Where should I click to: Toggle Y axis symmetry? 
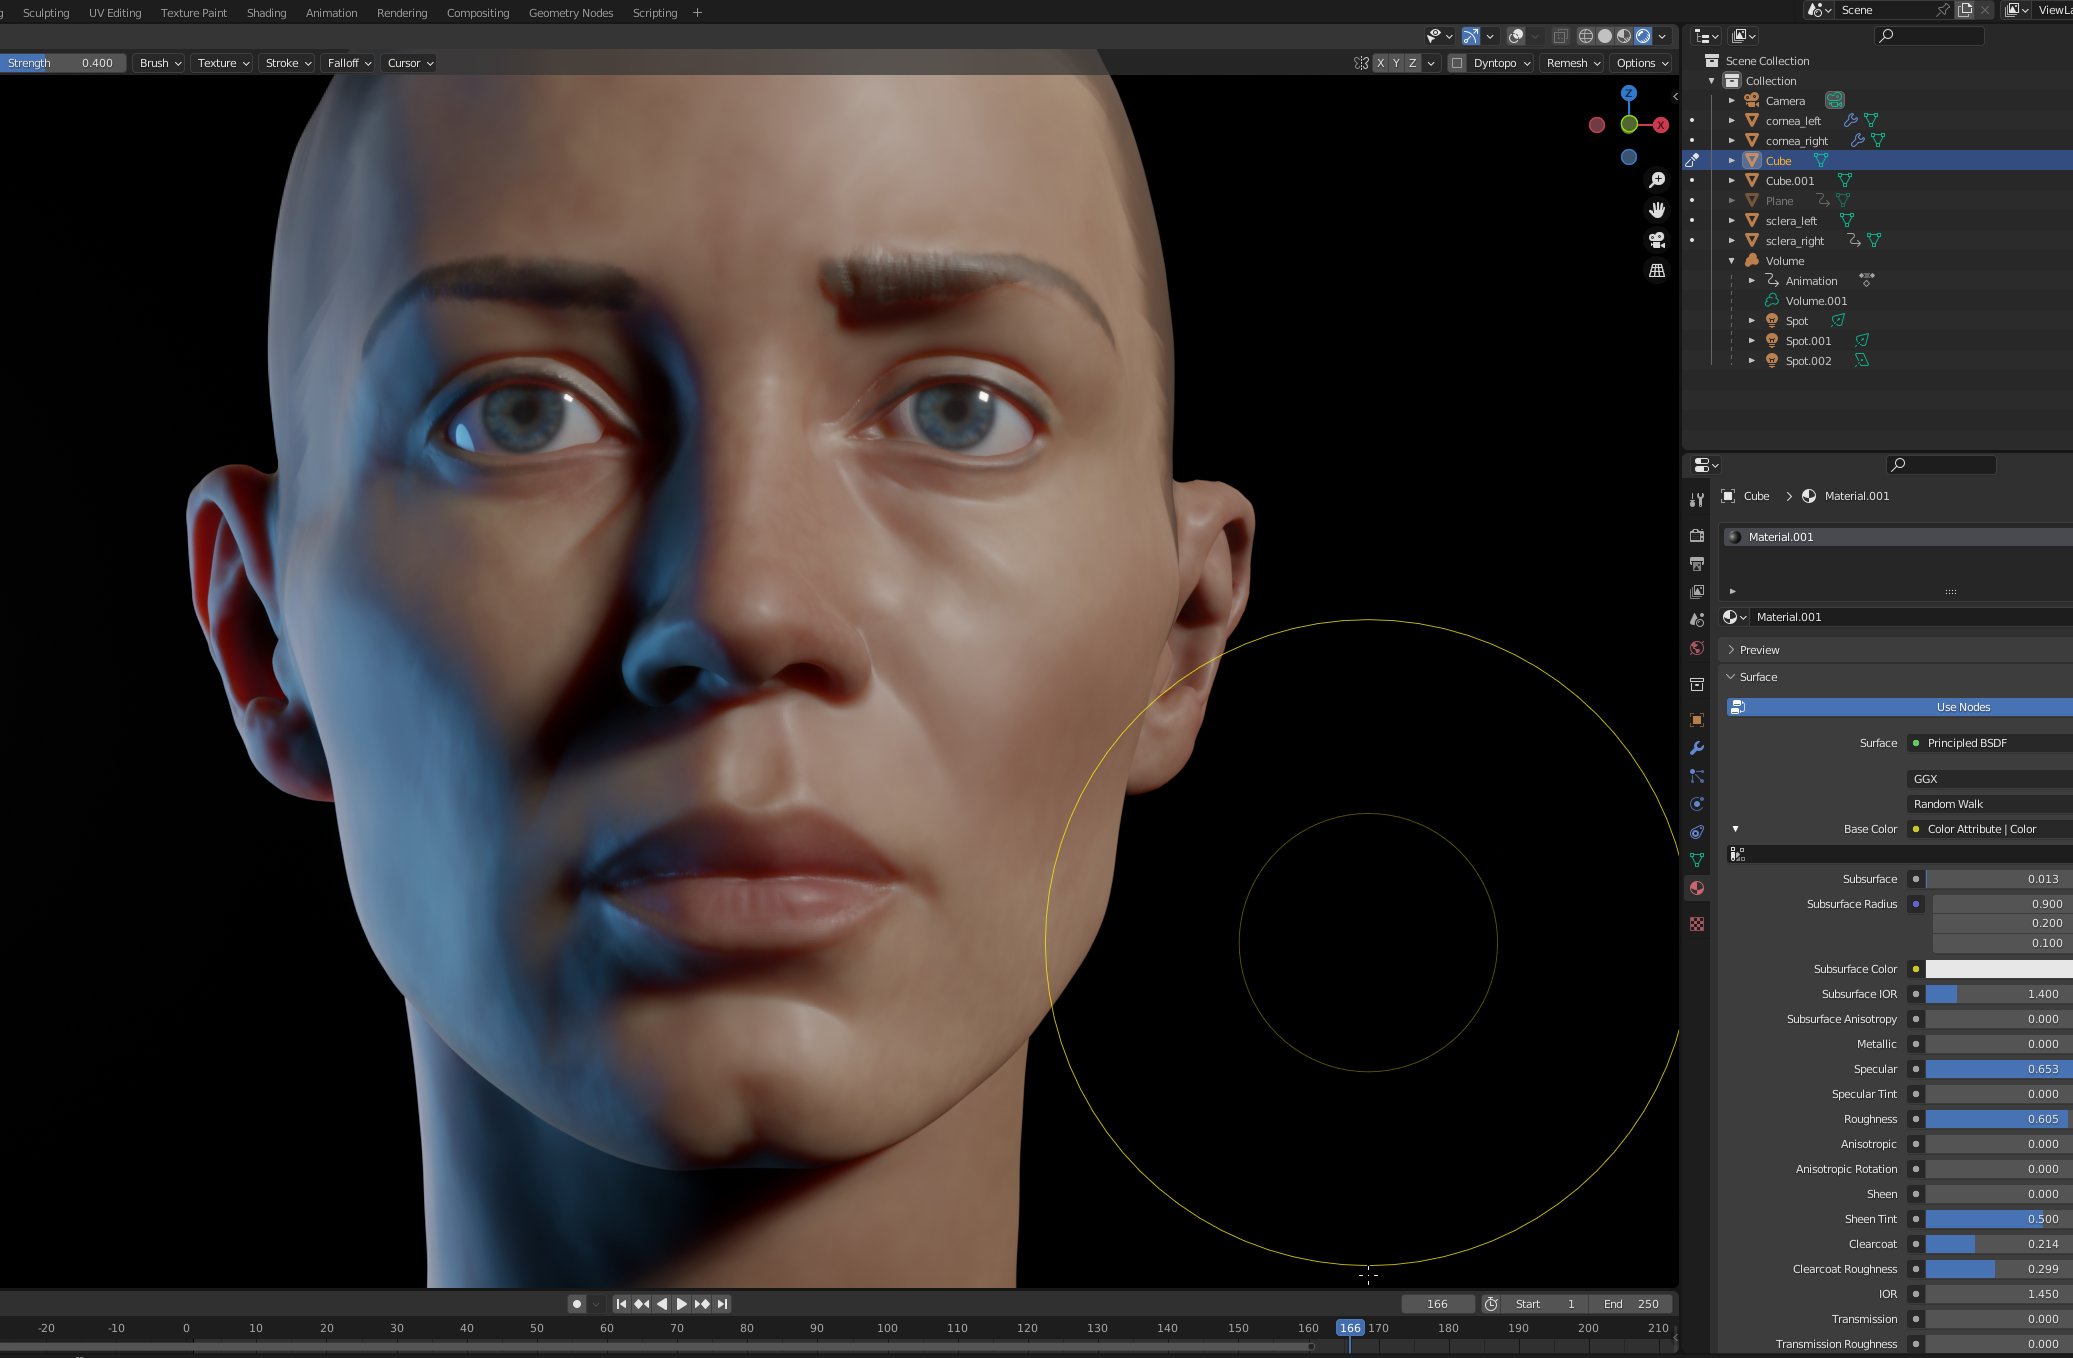point(1397,63)
